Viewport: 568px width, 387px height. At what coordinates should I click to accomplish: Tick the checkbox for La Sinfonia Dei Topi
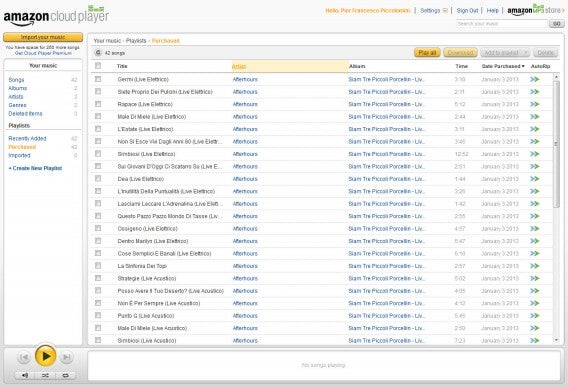click(98, 266)
